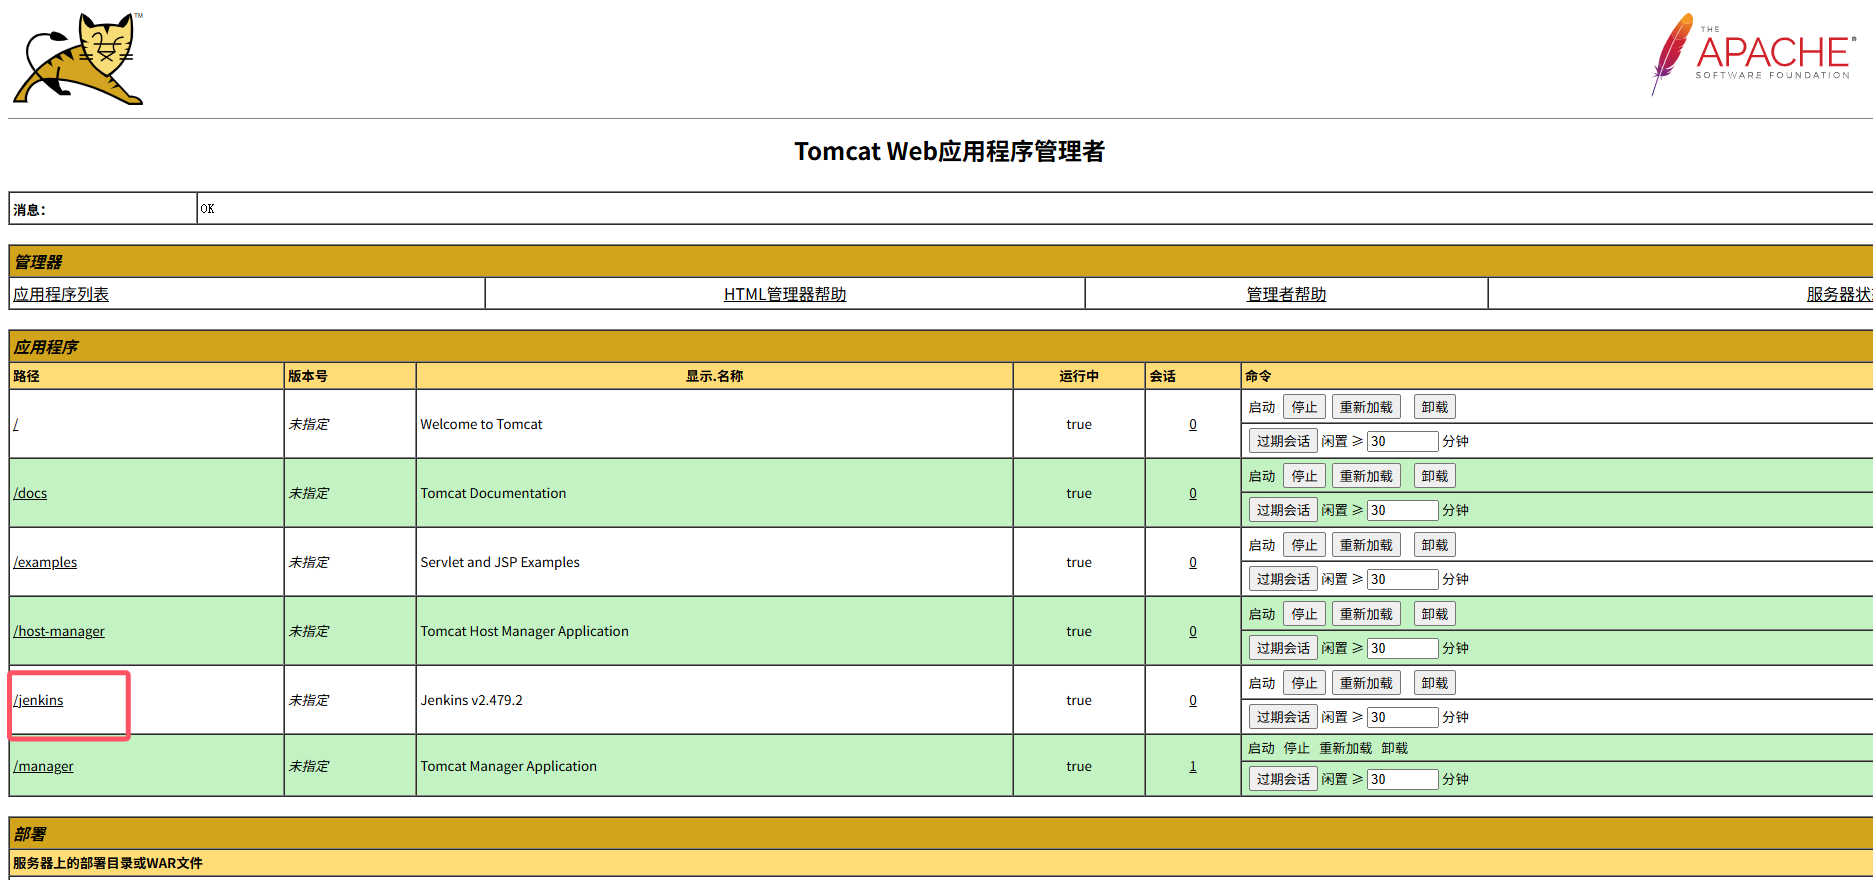Undeploy the /examples application
The height and width of the screenshot is (880, 1873).
tap(1435, 545)
